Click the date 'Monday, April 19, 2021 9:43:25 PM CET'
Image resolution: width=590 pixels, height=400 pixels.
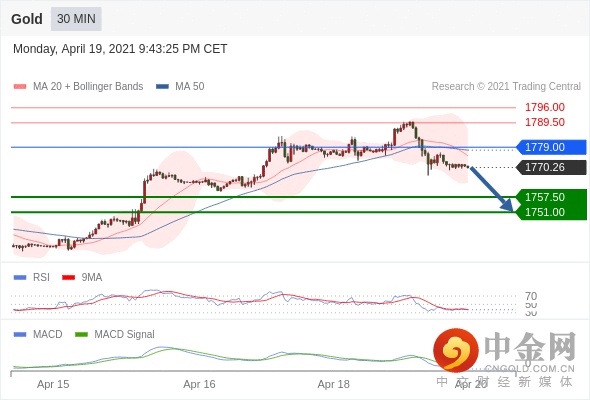pyautogui.click(x=120, y=49)
